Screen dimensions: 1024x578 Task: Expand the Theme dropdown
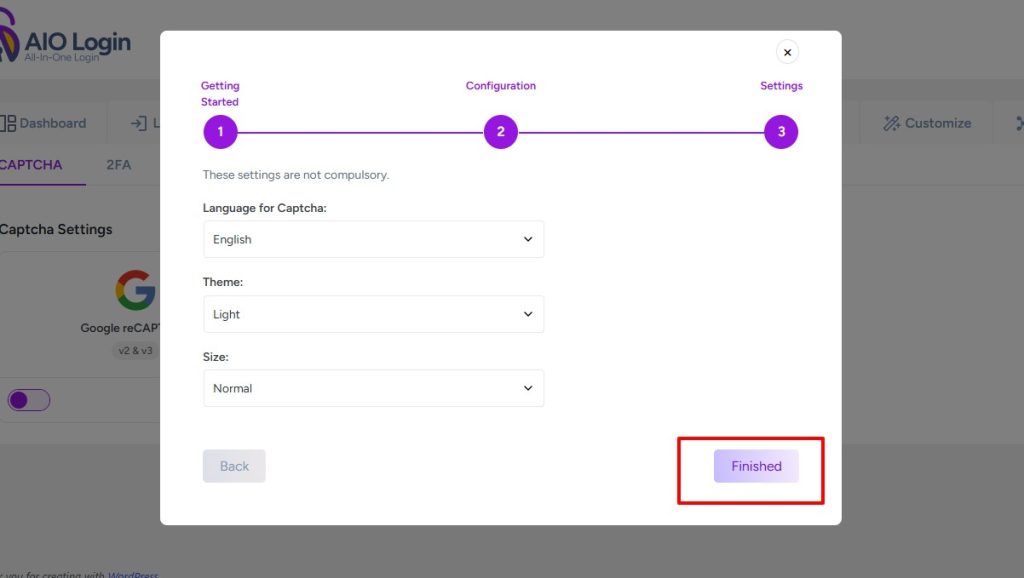pos(373,314)
